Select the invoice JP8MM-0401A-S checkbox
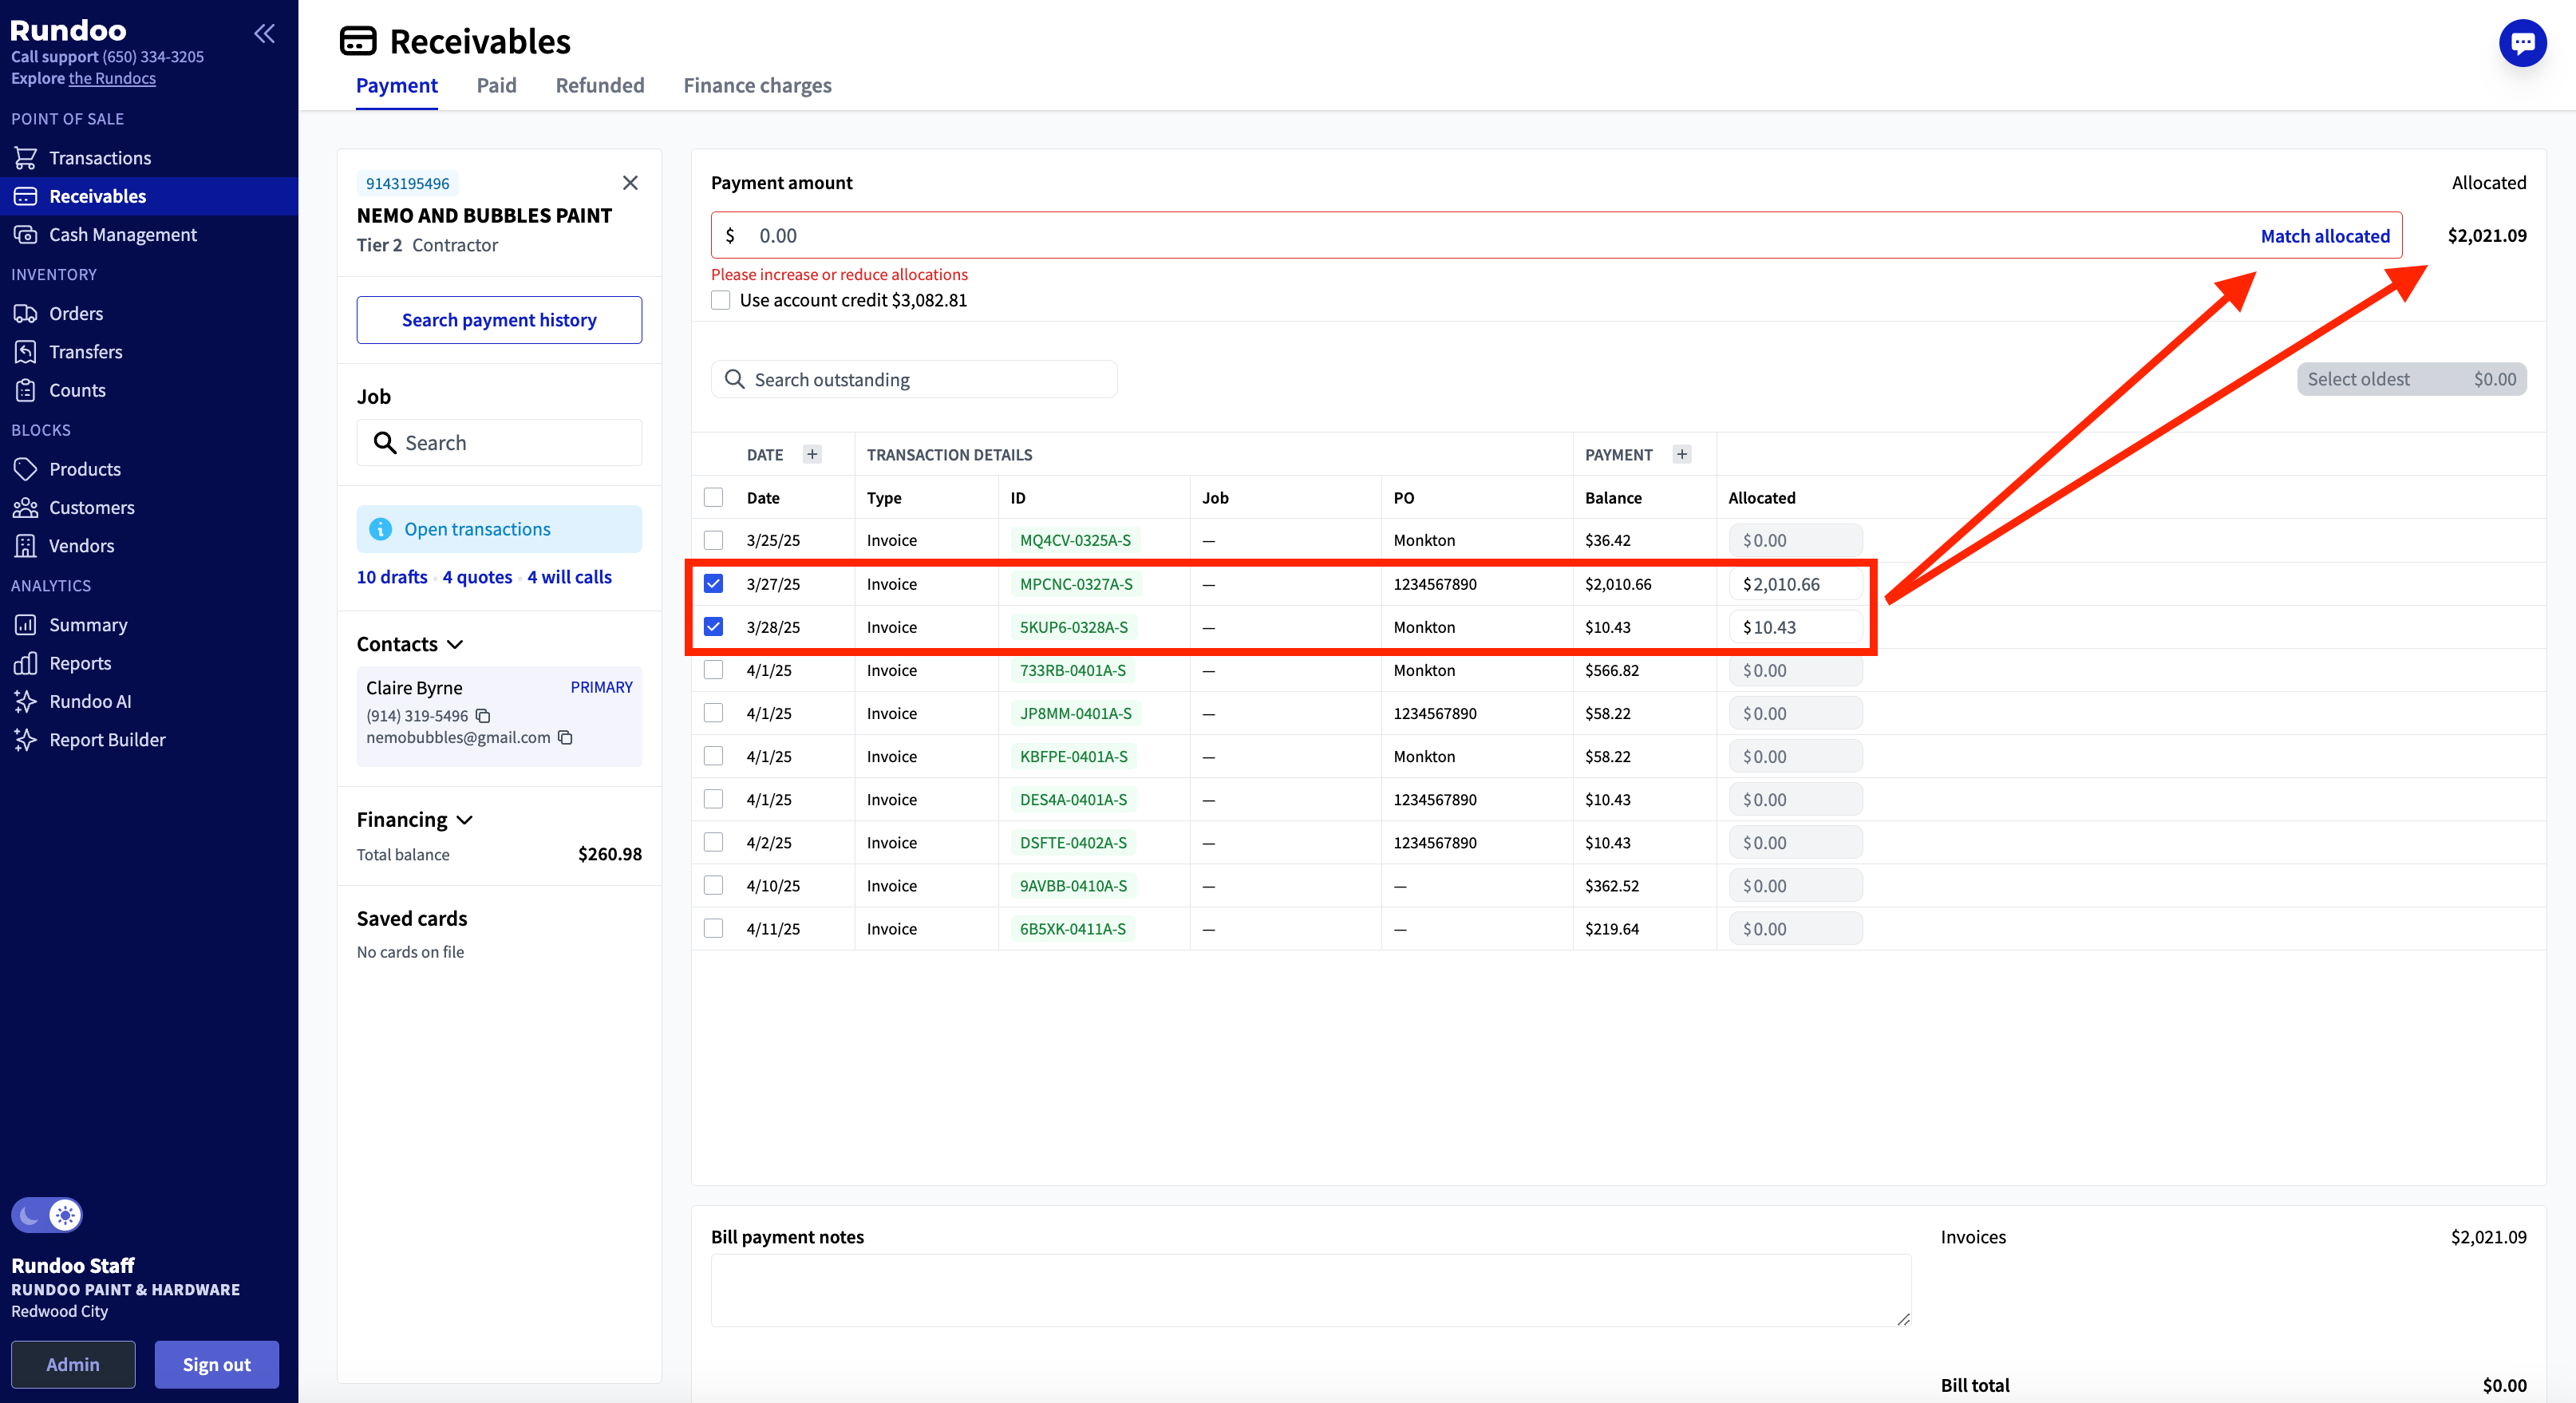Image resolution: width=2576 pixels, height=1403 pixels. [x=713, y=713]
